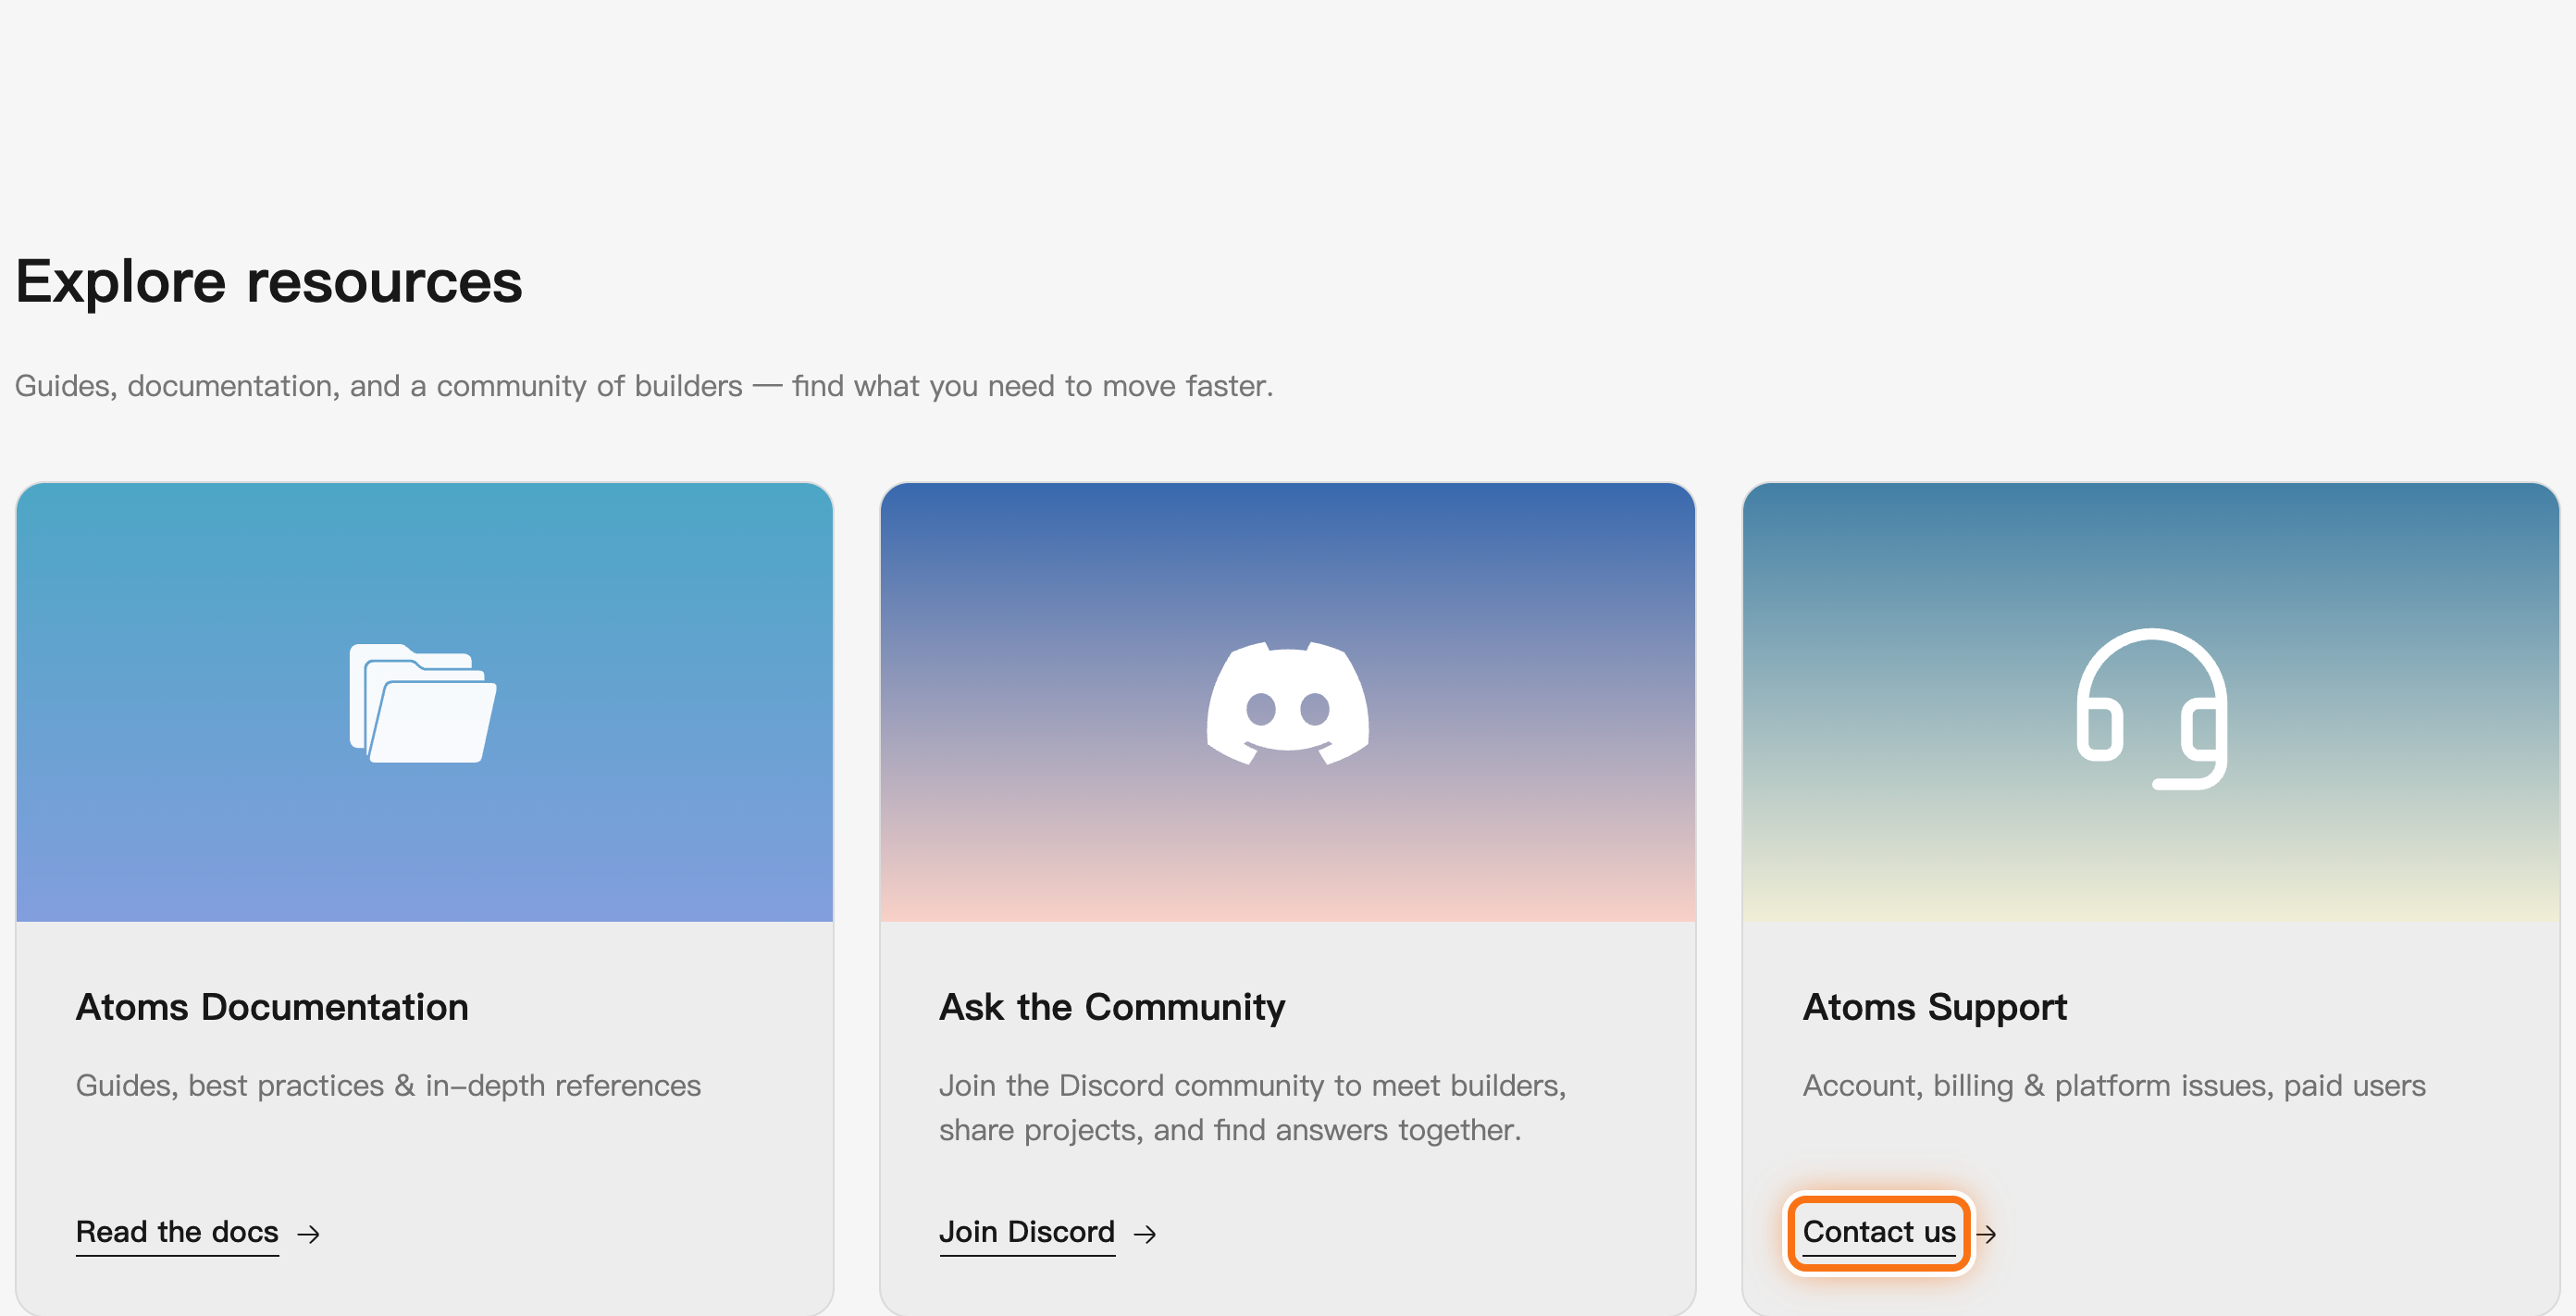
Task: Click 'Guides, best practices & in-depth references' text
Action: pyautogui.click(x=388, y=1086)
